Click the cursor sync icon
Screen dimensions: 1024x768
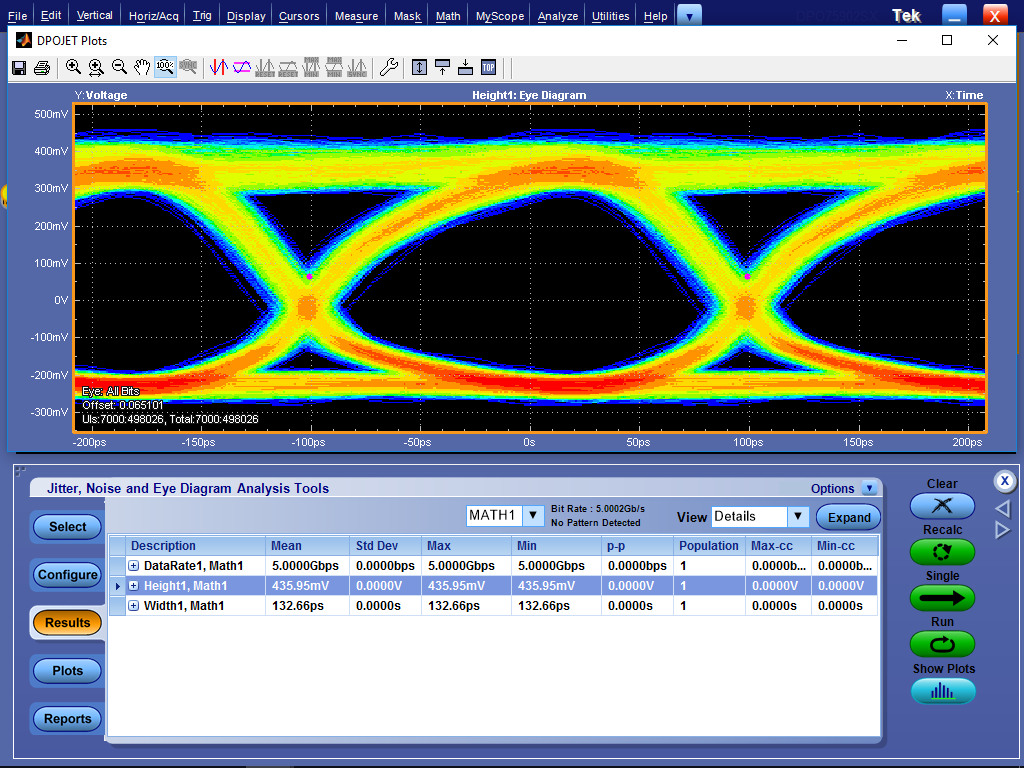click(x=357, y=67)
